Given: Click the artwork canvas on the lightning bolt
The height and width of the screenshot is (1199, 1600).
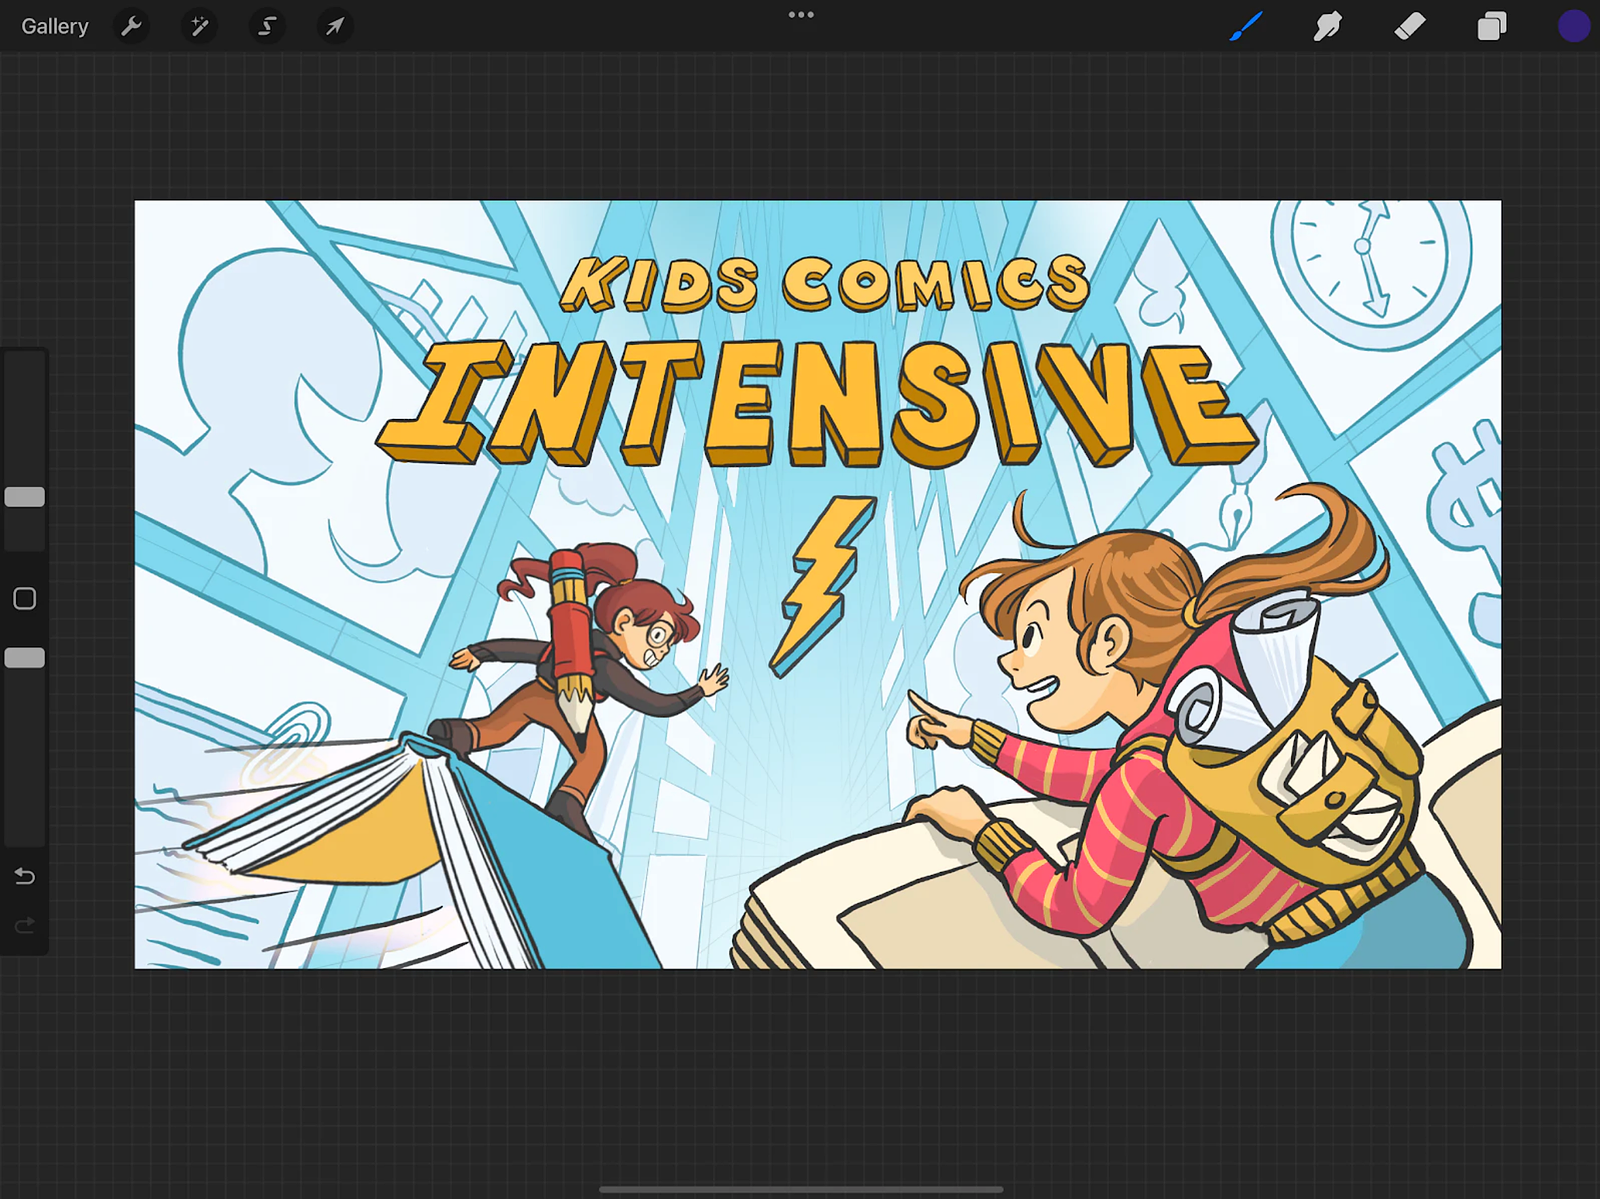Looking at the screenshot, I should coord(822,585).
